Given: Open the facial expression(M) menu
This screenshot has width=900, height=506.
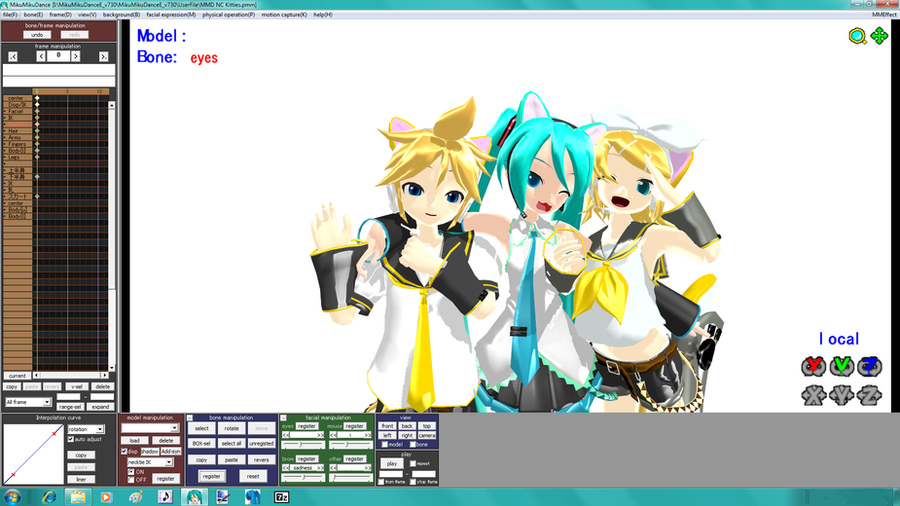Looking at the screenshot, I should [171, 15].
